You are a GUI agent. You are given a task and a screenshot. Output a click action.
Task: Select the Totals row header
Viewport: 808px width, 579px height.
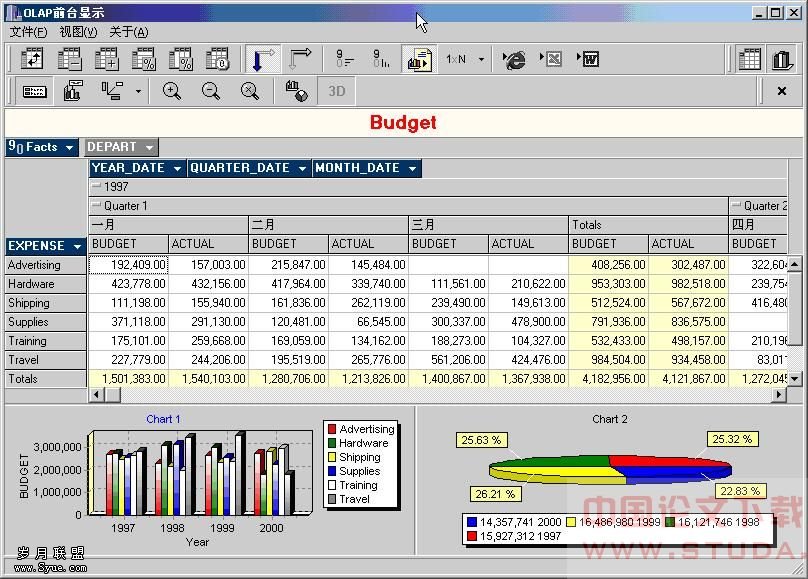click(45, 379)
